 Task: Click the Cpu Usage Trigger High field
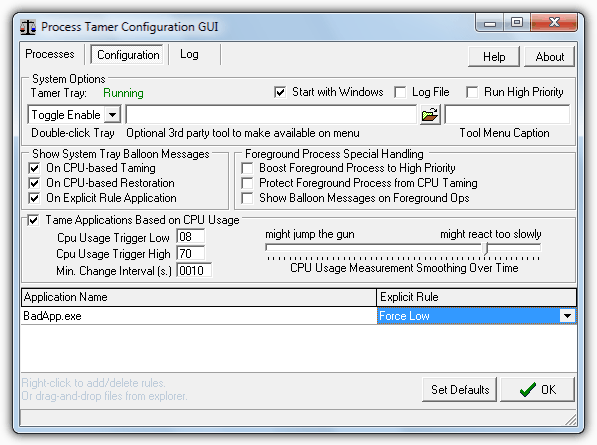(x=190, y=254)
